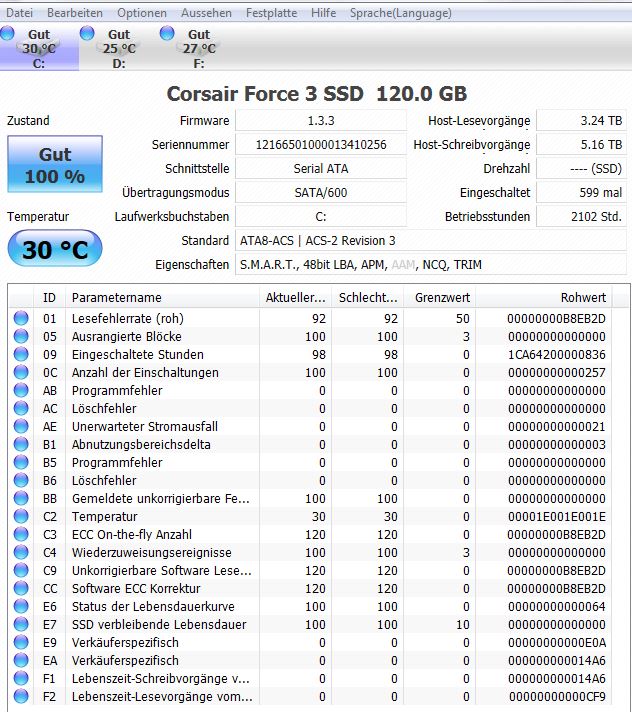Click the blue status orb of drive C:

pos(8,33)
